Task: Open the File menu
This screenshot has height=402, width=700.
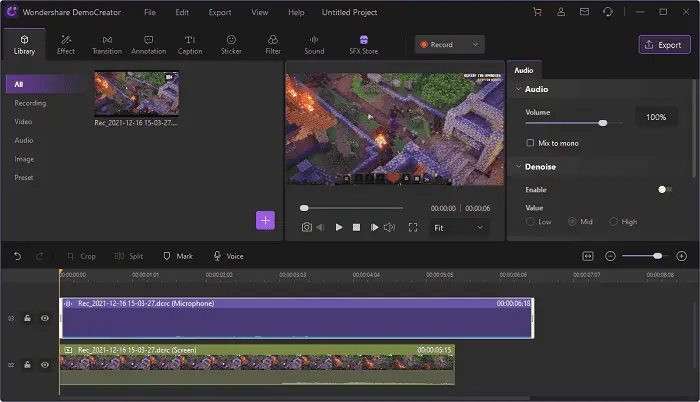Action: click(x=150, y=13)
